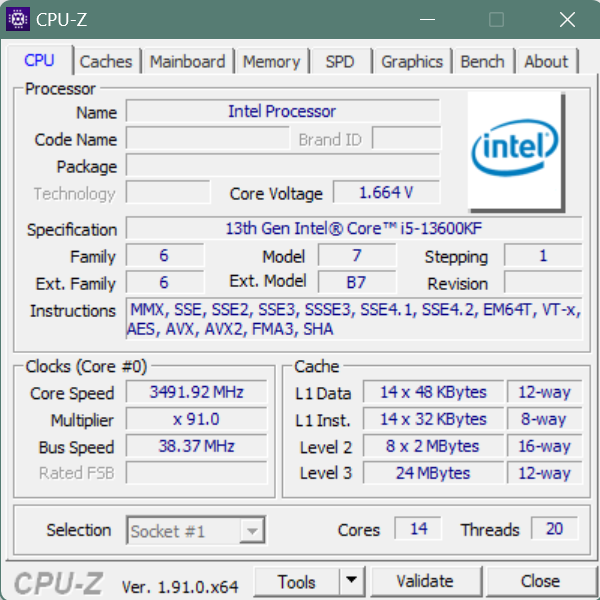Click the version text Ver. 1.91.0.x64
Viewport: 600px width, 600px height.
(x=180, y=587)
